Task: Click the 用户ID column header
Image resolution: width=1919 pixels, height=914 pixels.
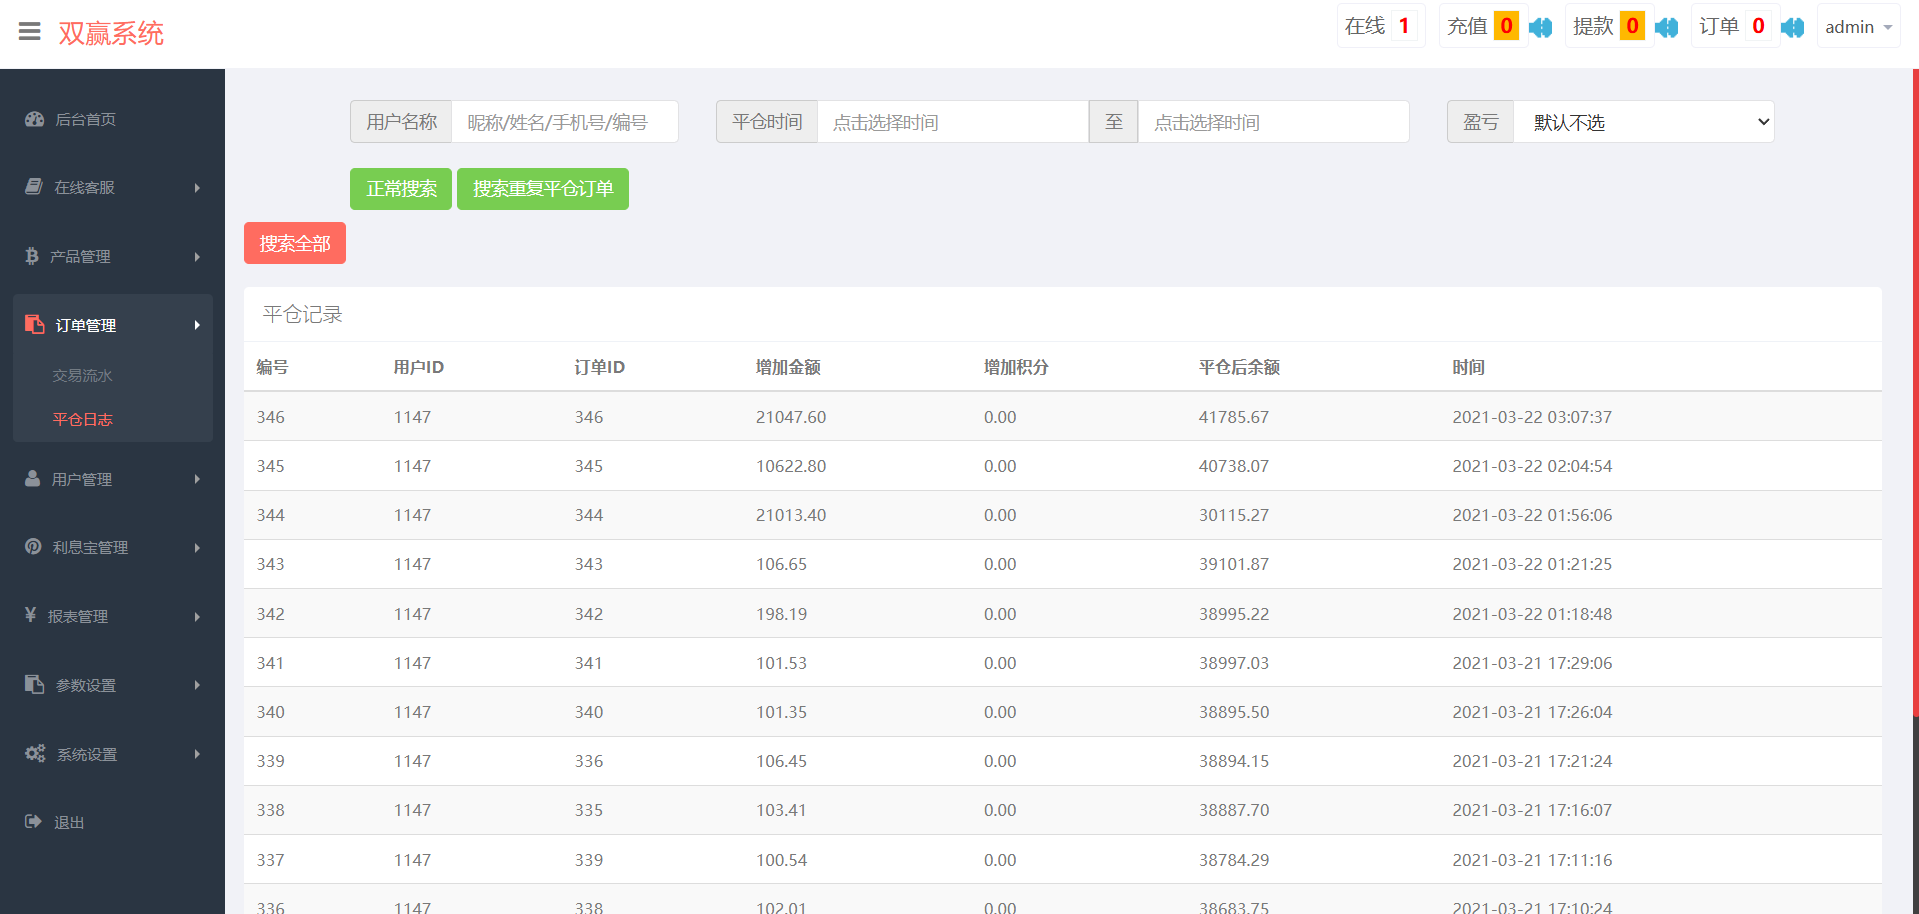Action: [418, 367]
